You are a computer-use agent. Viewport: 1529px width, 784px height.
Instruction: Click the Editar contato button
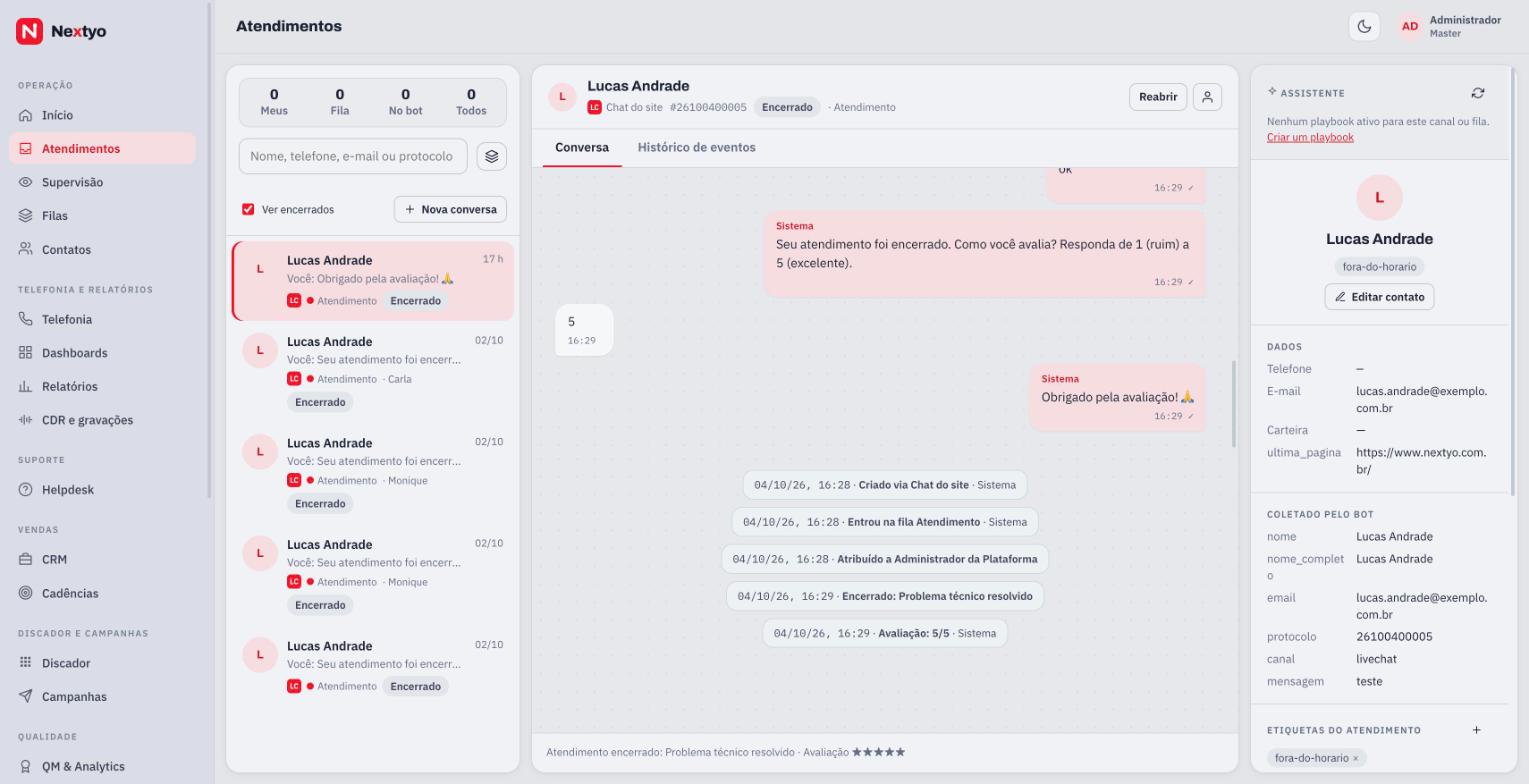pos(1379,297)
